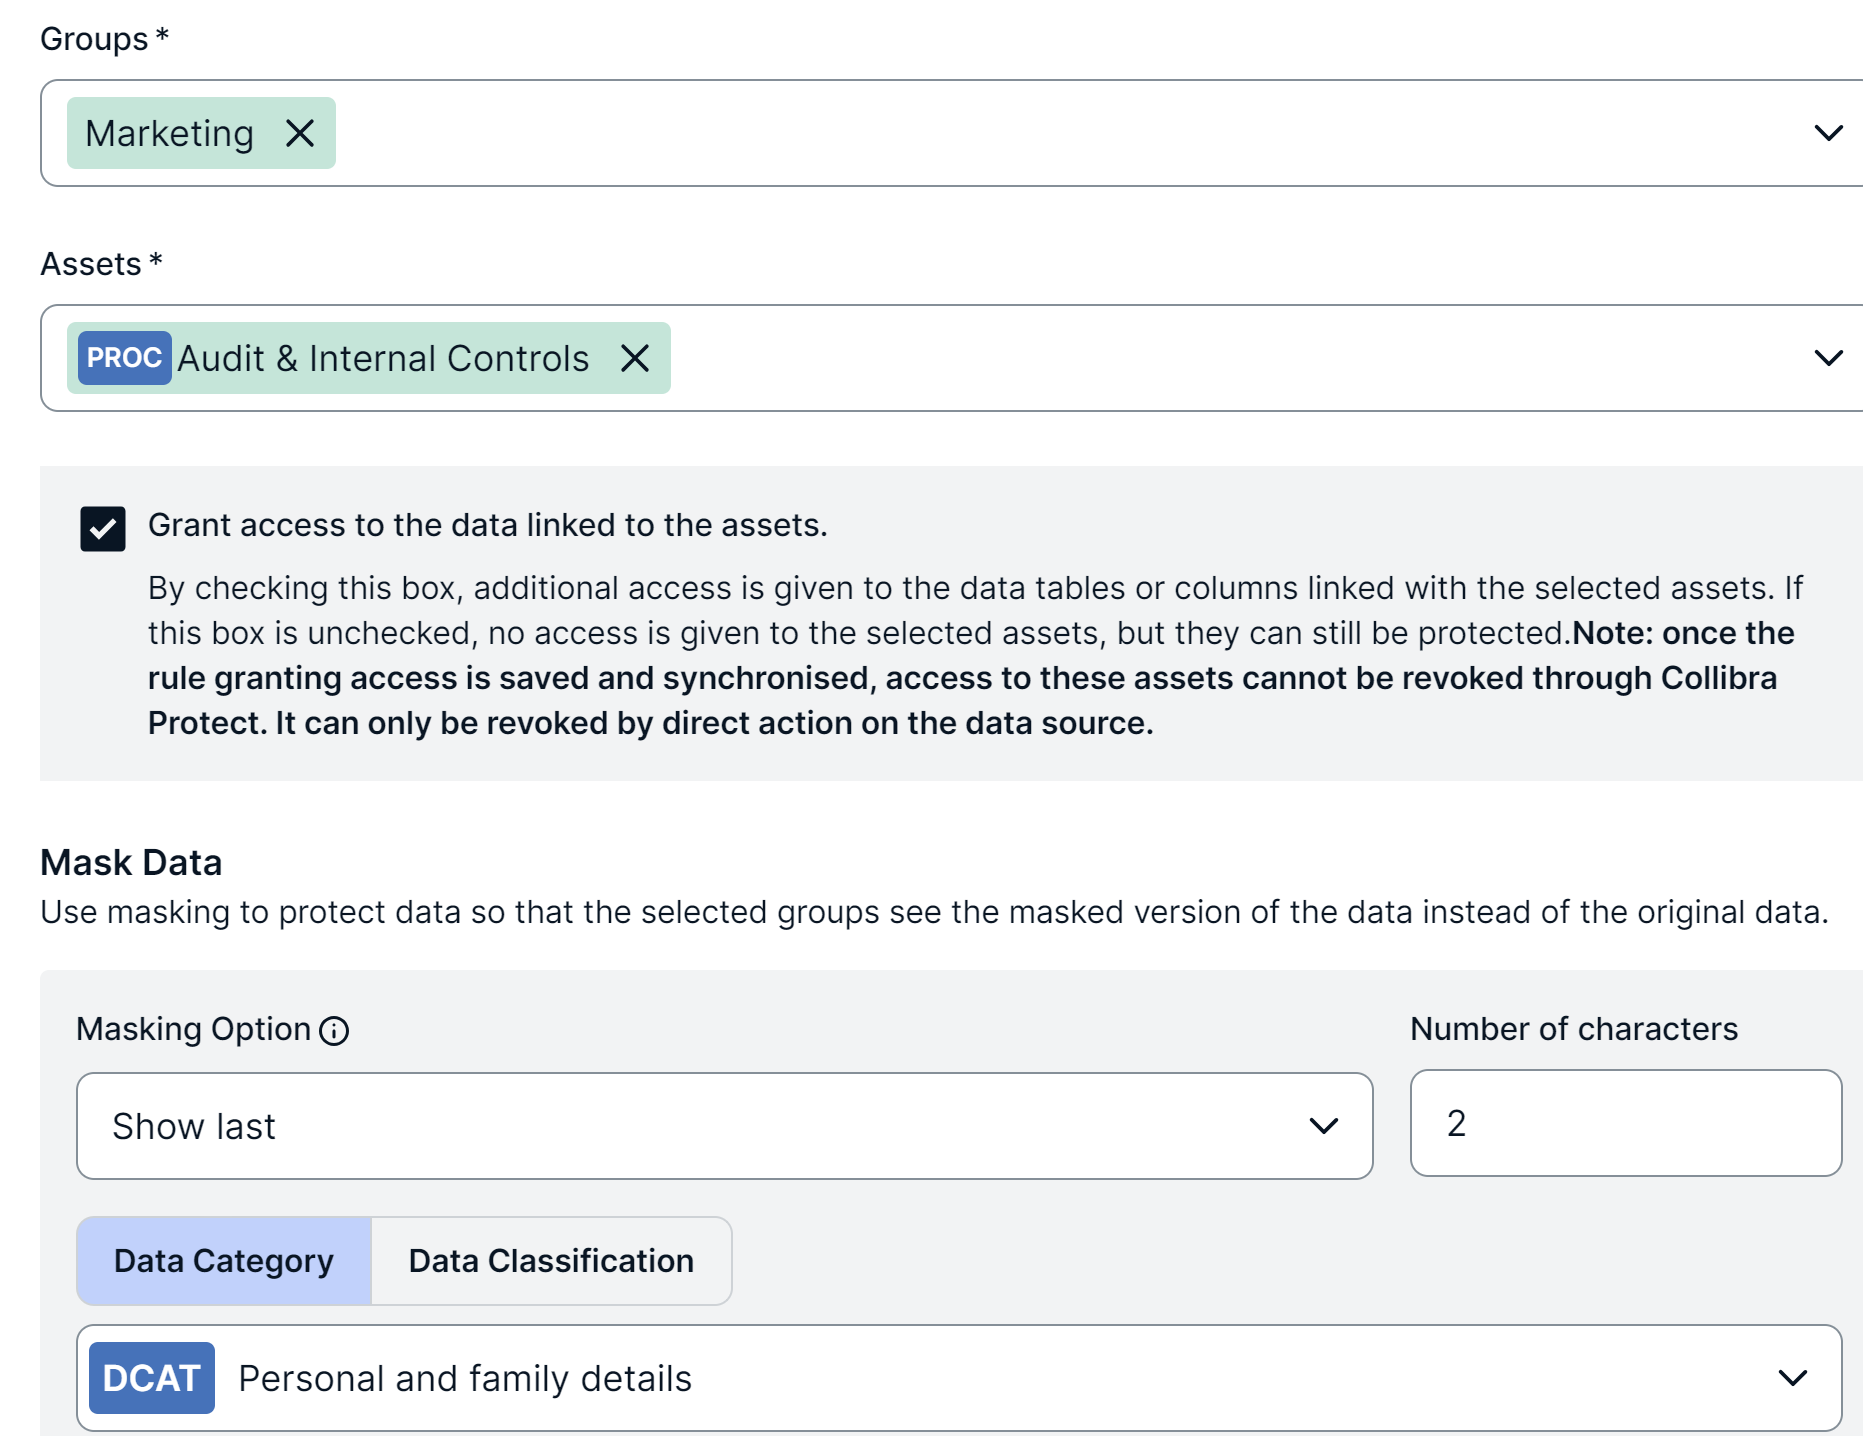
Task: Open the 'Show last' masking dropdown
Action: tap(700, 1126)
